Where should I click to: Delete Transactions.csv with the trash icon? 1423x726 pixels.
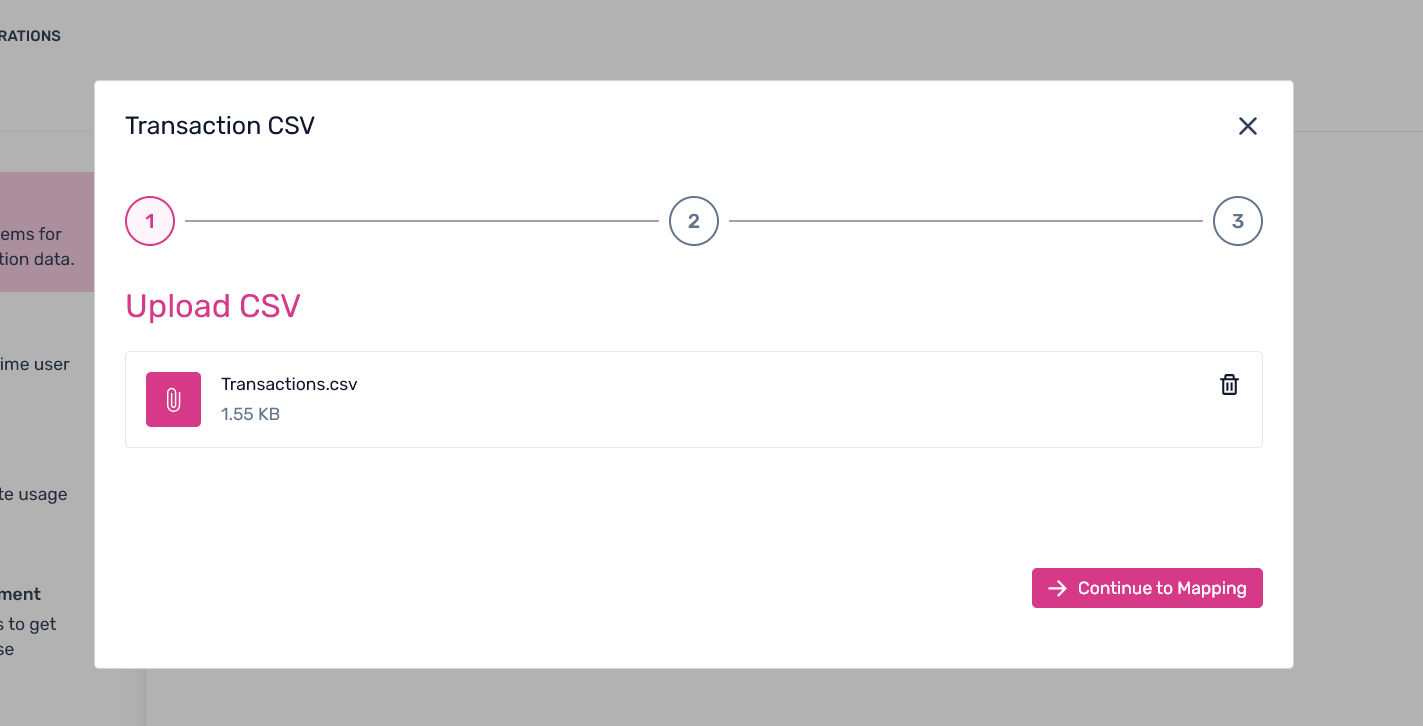(x=1229, y=385)
